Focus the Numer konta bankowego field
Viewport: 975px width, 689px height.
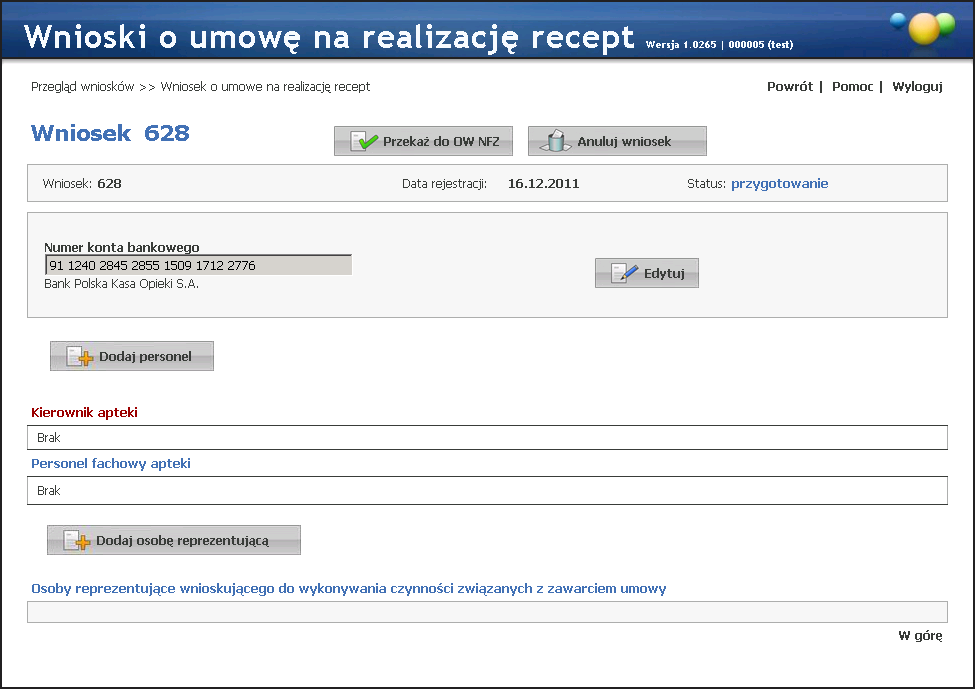click(x=198, y=265)
